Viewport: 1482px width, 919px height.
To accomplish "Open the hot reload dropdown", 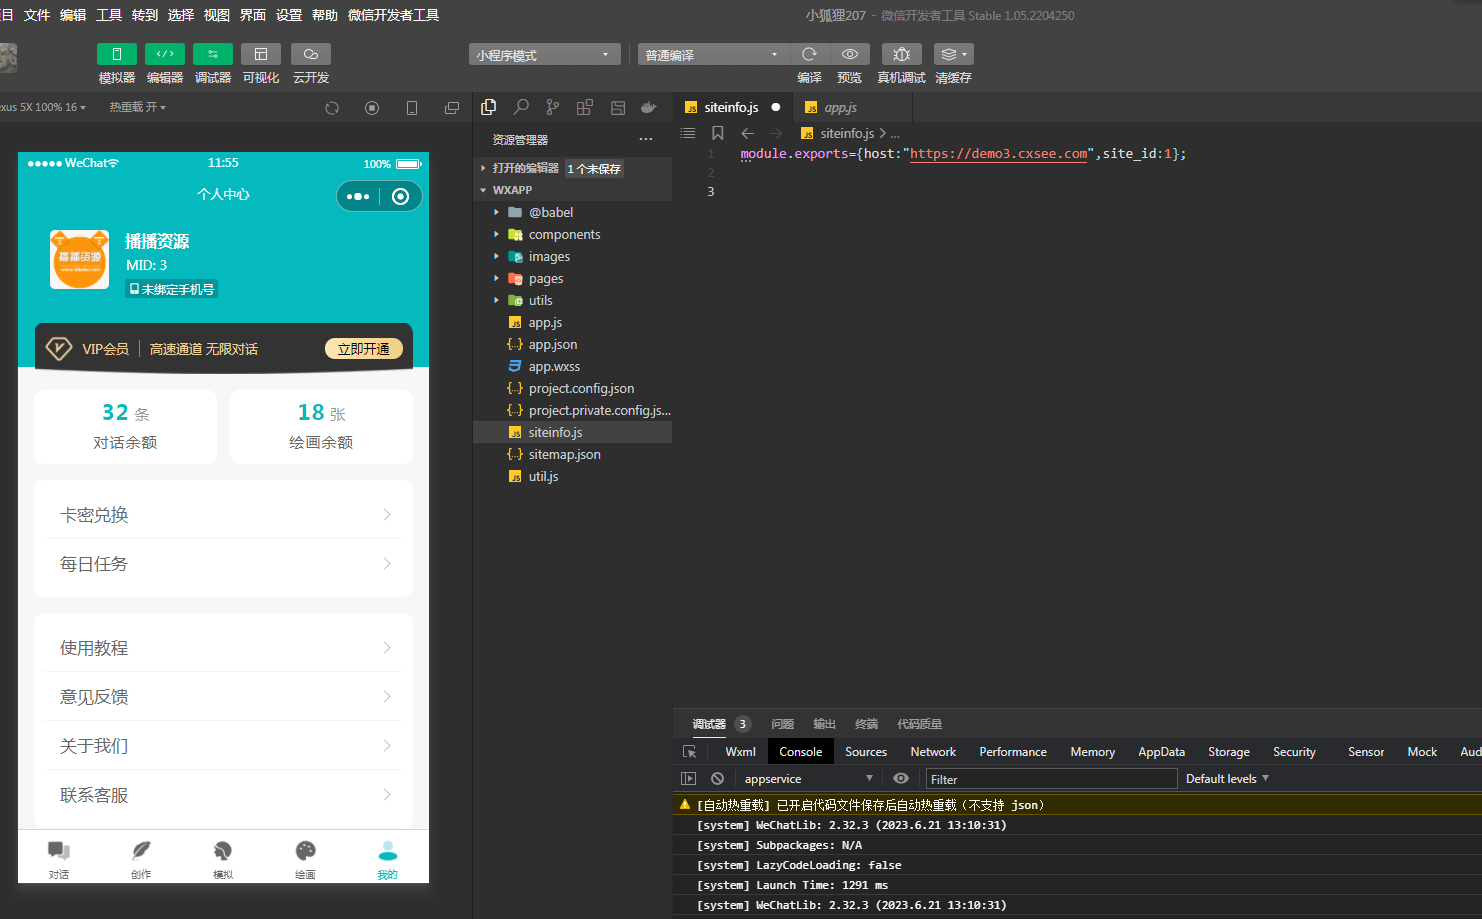I will [138, 107].
